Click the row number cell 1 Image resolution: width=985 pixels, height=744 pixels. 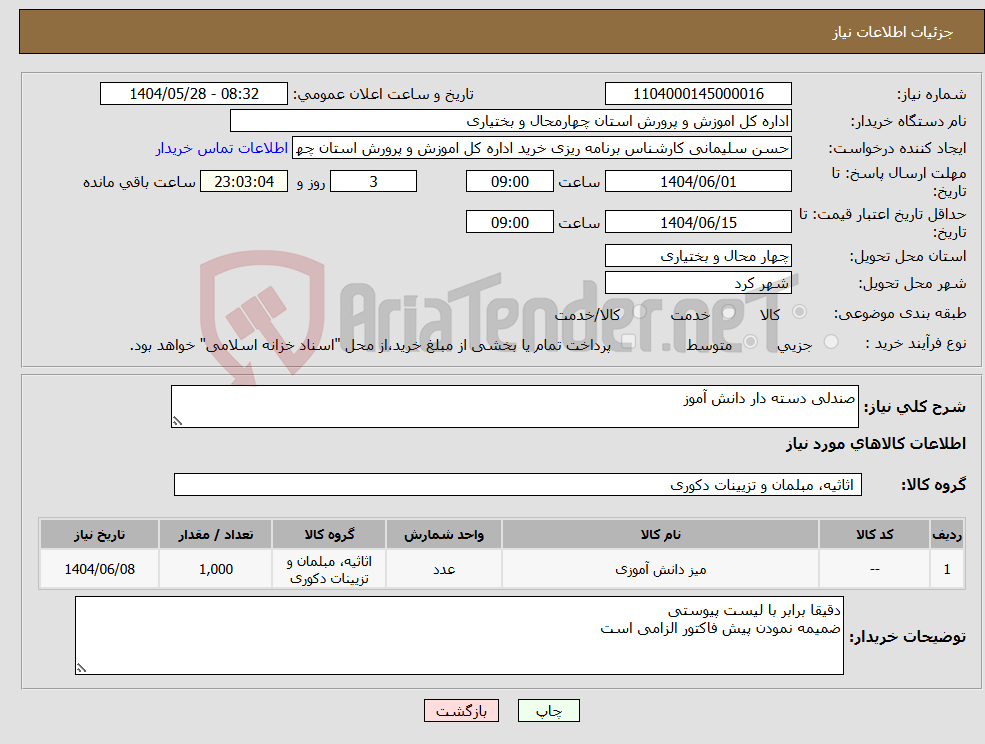coord(947,569)
